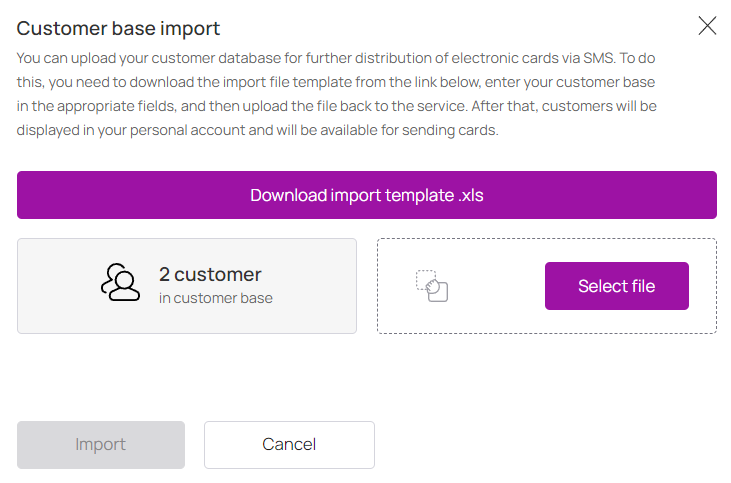Viewport: 731px width, 483px height.
Task: Click the "in customer base" label
Action: pyautogui.click(x=216, y=298)
